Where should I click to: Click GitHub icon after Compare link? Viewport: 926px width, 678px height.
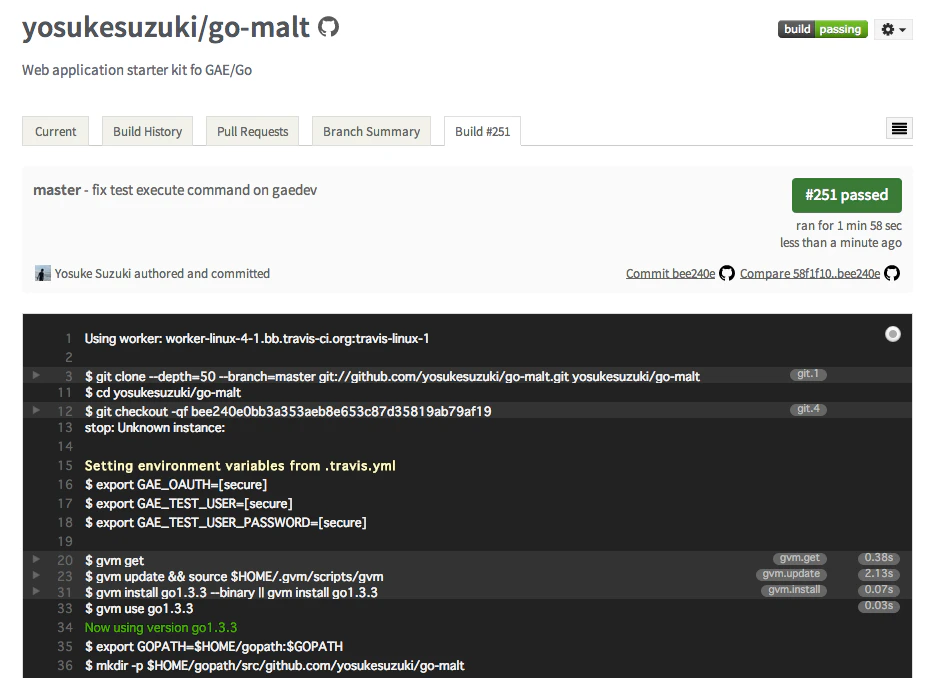pos(892,273)
